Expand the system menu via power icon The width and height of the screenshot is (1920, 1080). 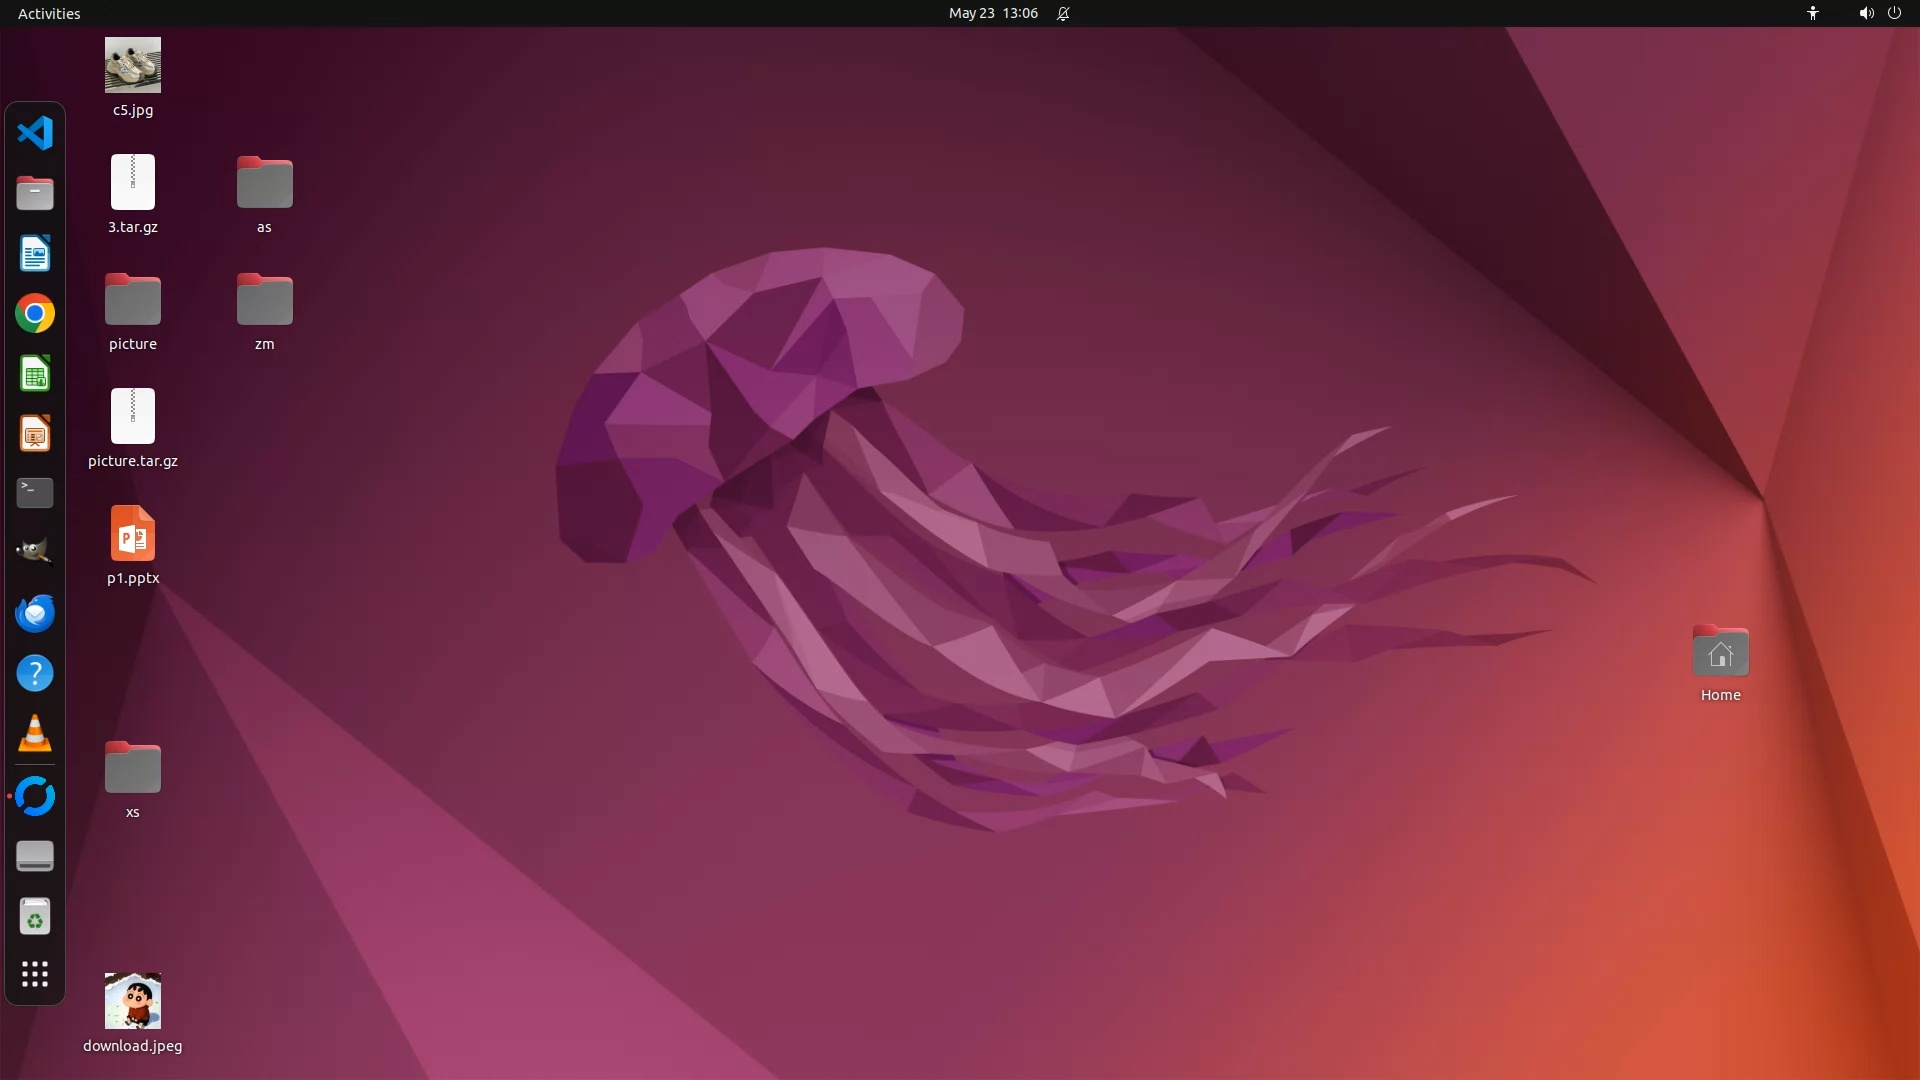[1894, 13]
